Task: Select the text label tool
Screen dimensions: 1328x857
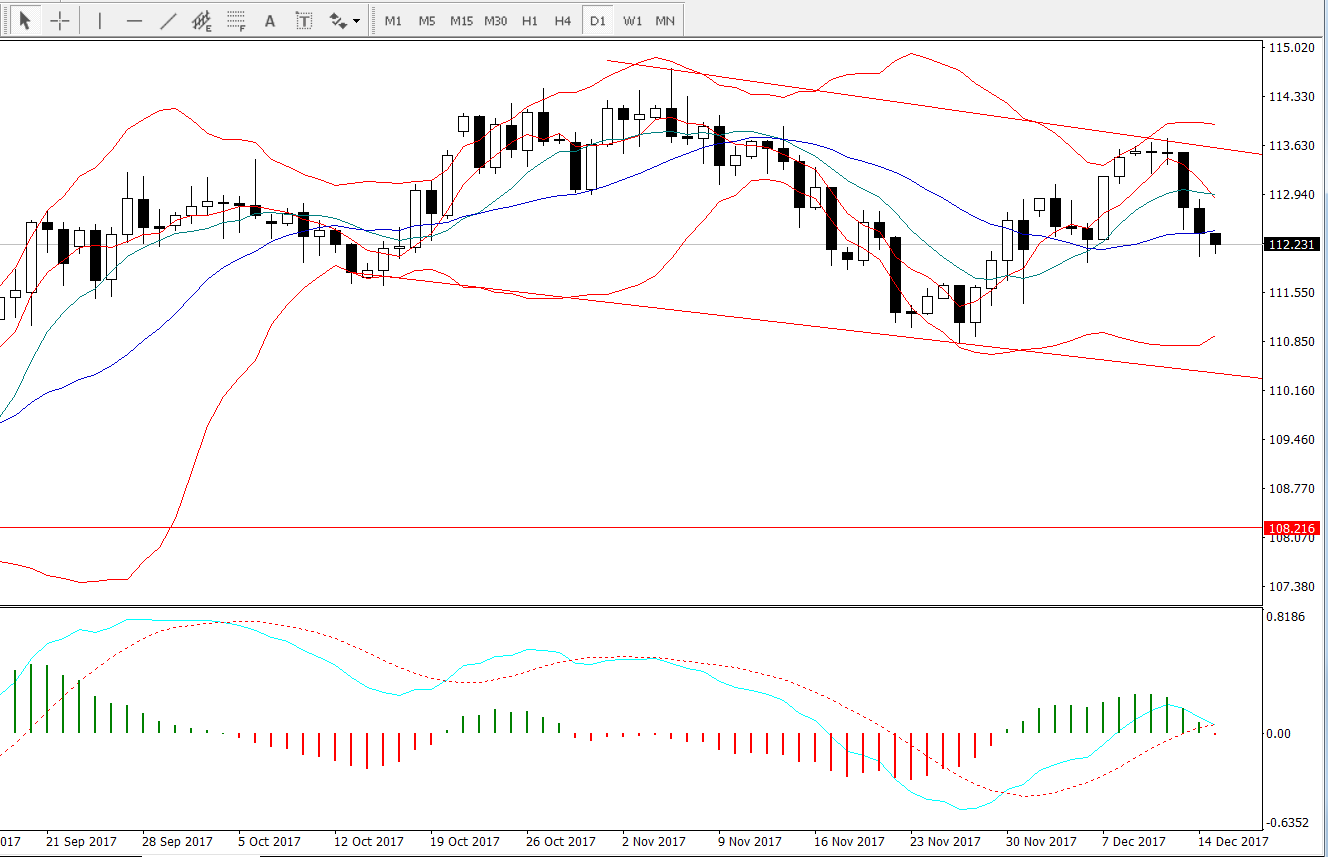Action: pyautogui.click(x=304, y=20)
